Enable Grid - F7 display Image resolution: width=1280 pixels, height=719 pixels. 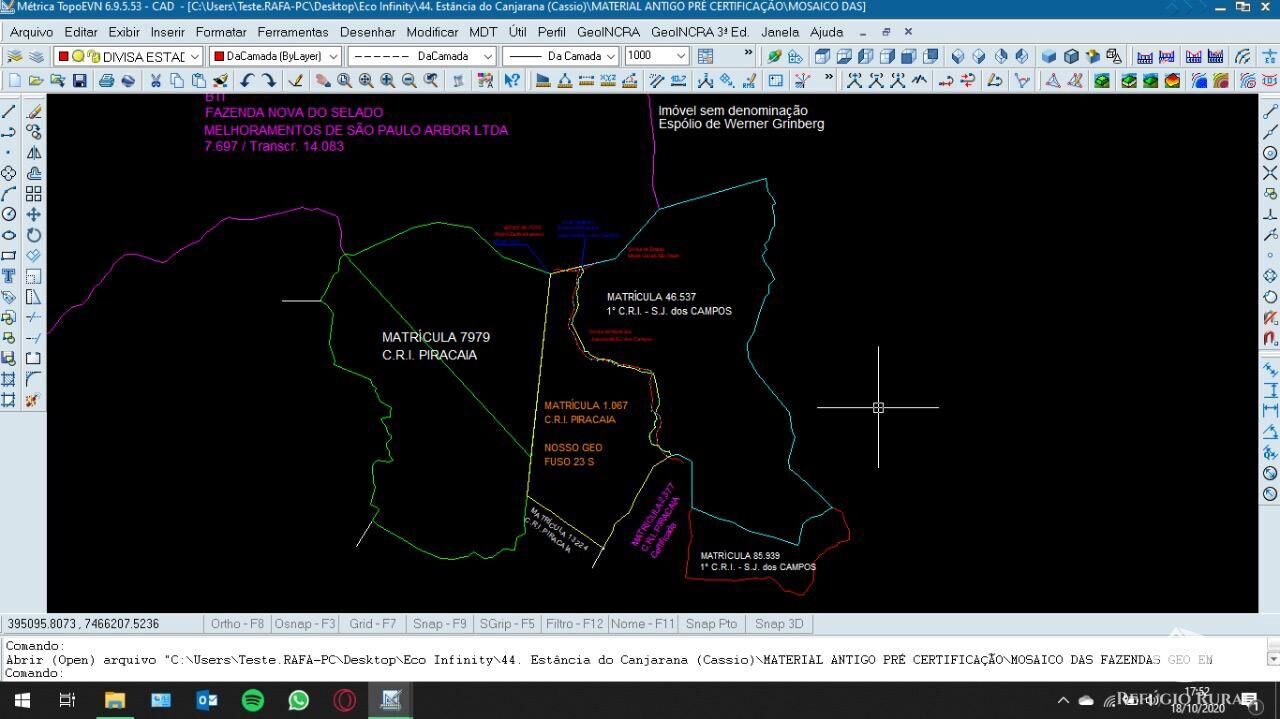tap(372, 624)
